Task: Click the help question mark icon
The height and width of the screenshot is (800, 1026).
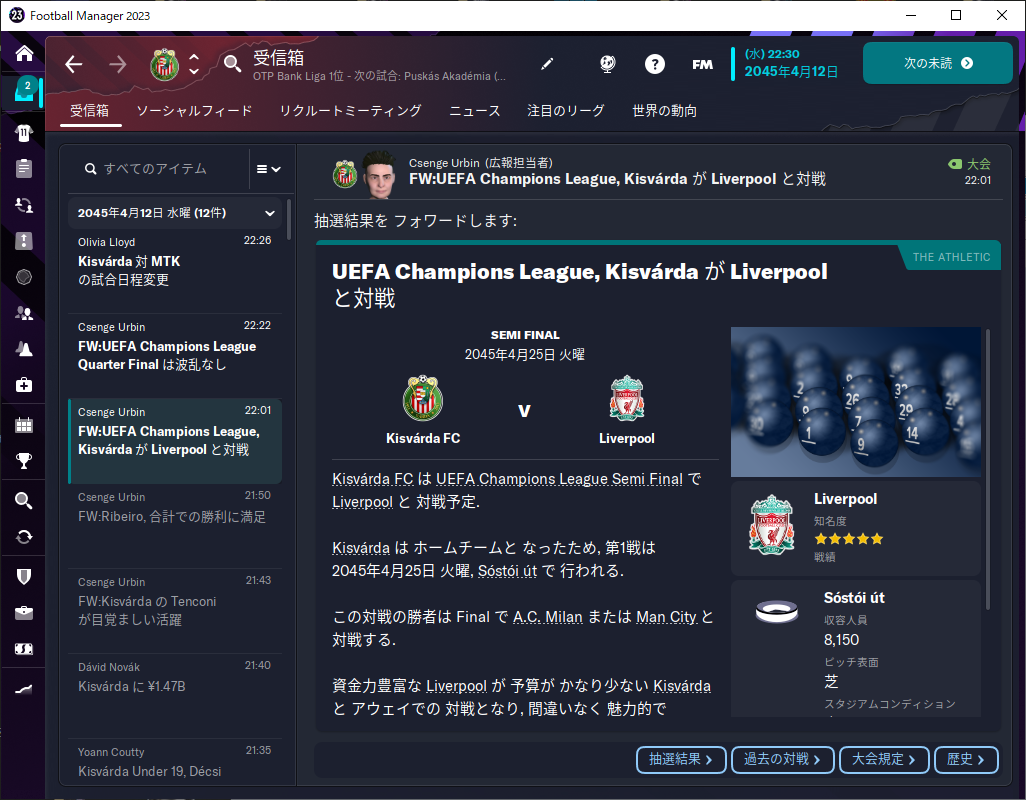Action: point(654,63)
